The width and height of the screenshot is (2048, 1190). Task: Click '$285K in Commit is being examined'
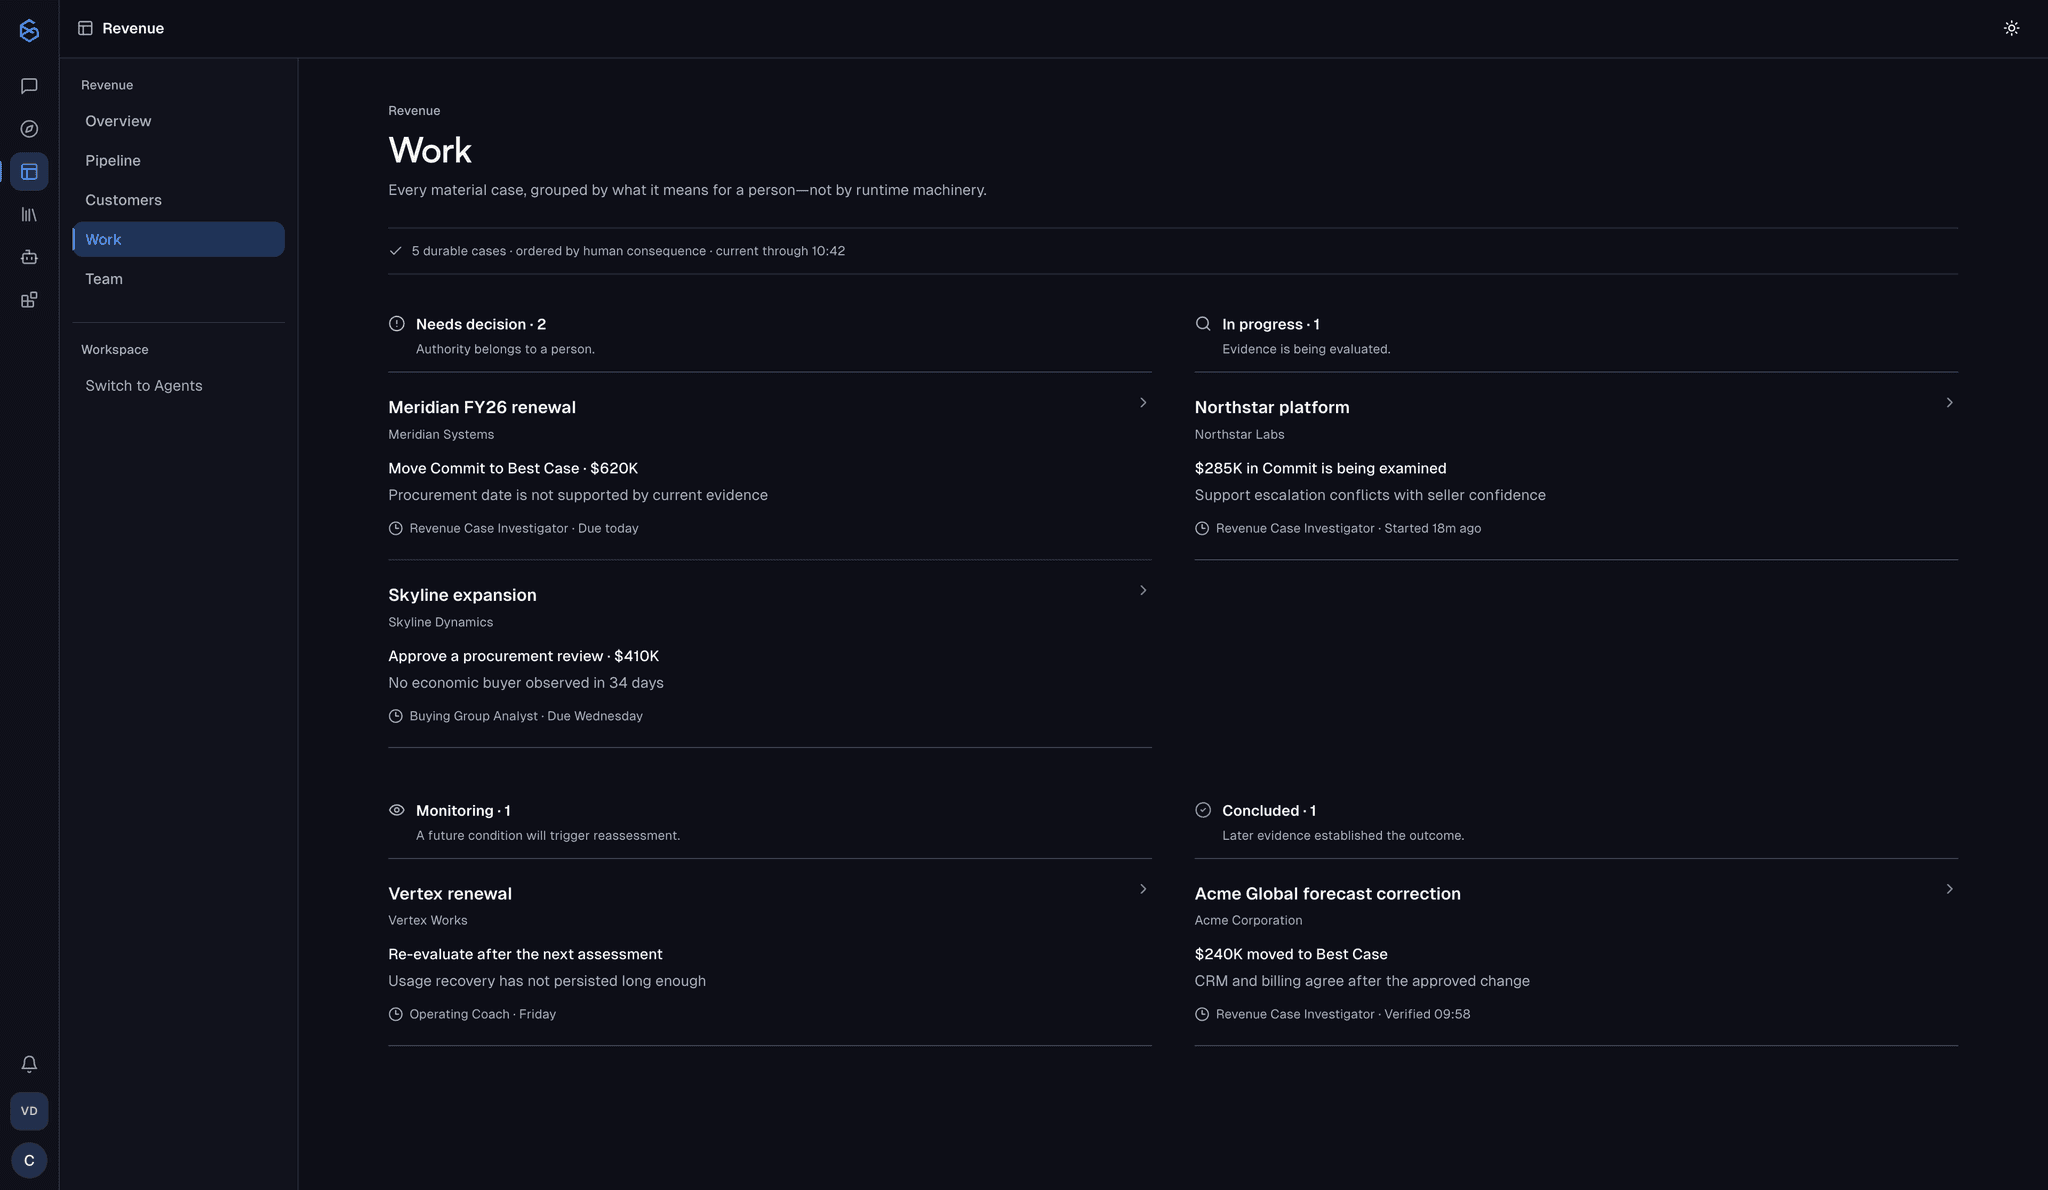point(1320,468)
